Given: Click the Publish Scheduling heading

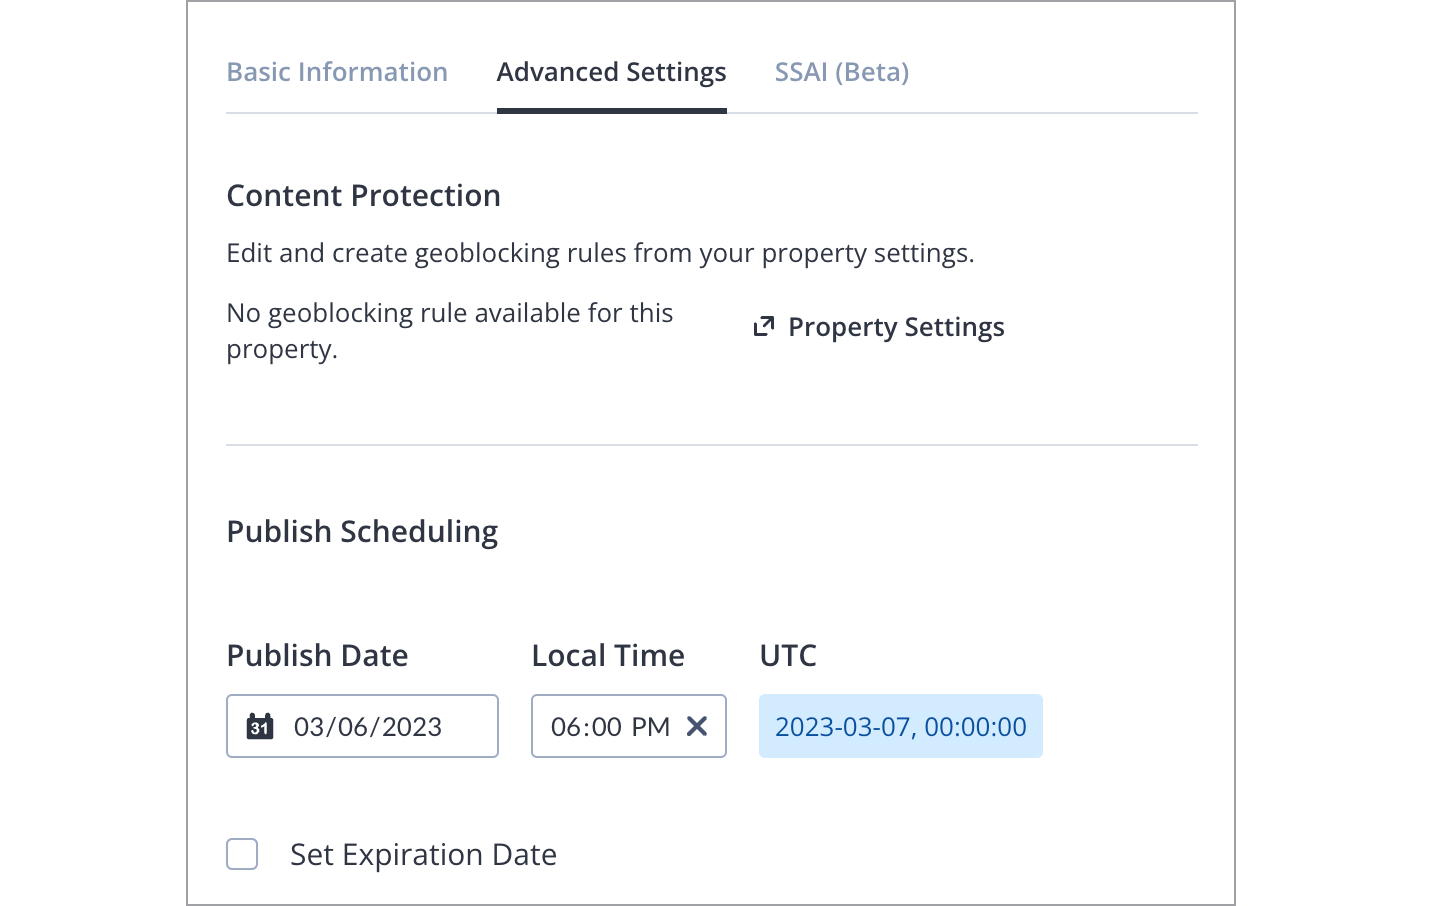Looking at the screenshot, I should coord(362,532).
